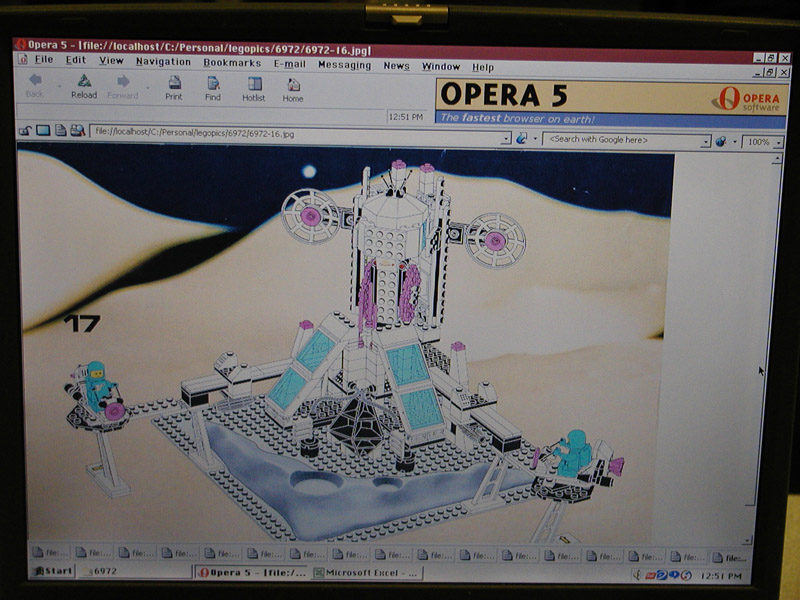This screenshot has width=800, height=600.
Task: Toggle the padlock security icon
Action: tap(25, 131)
